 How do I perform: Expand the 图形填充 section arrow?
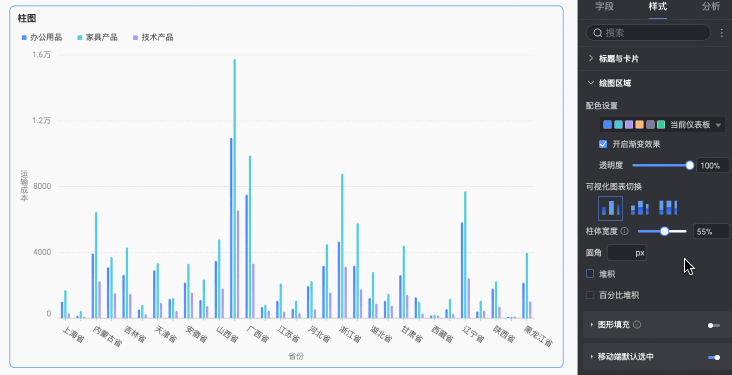pos(592,325)
